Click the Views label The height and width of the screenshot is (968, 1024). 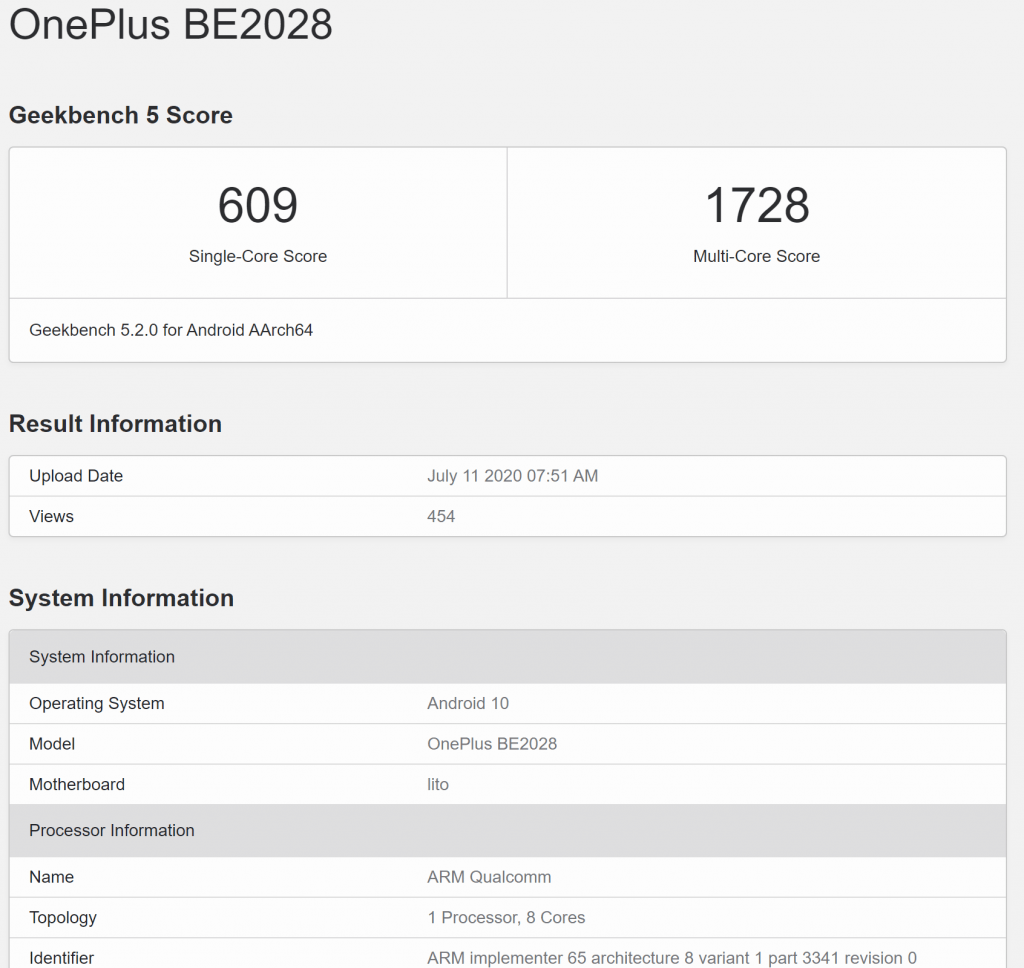pyautogui.click(x=52, y=516)
